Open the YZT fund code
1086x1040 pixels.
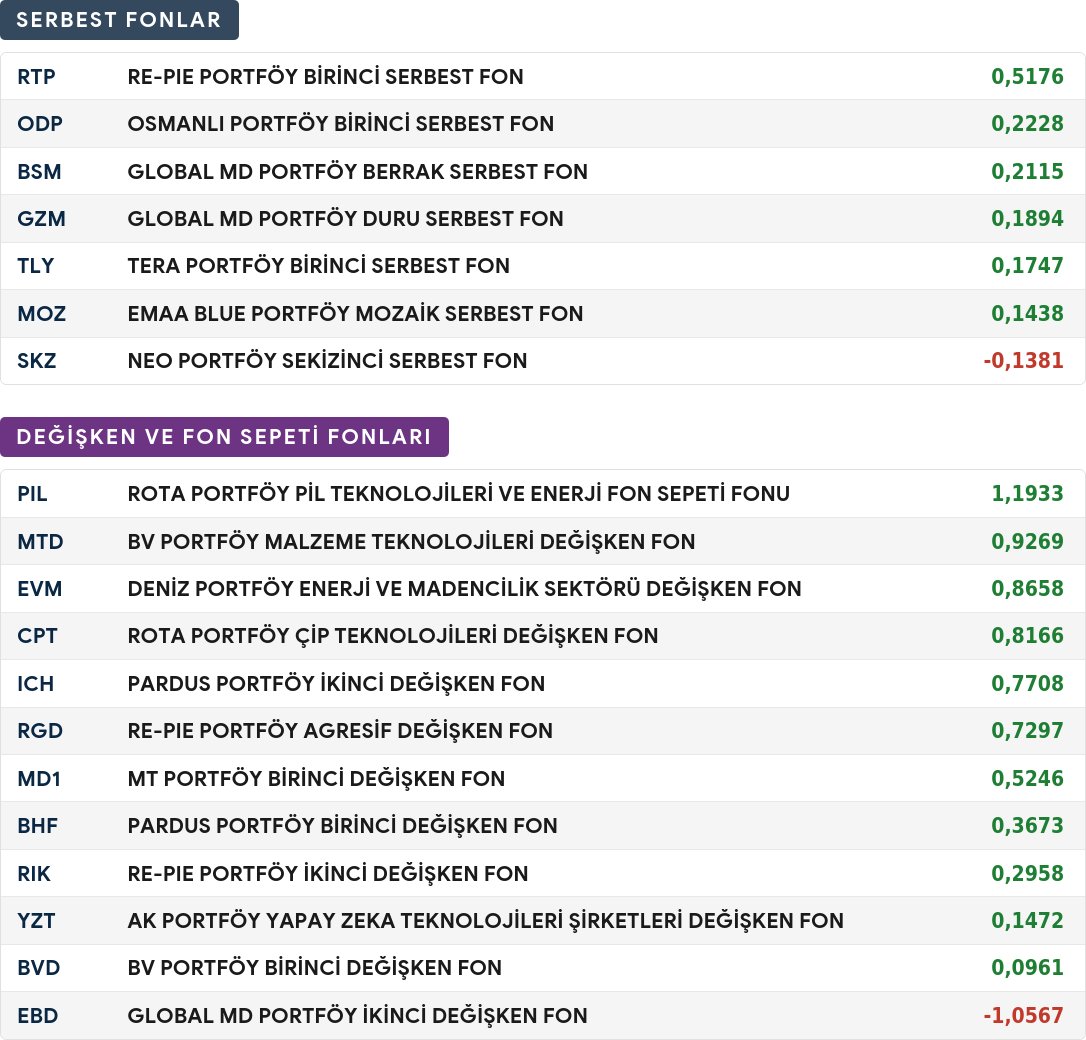(x=36, y=920)
